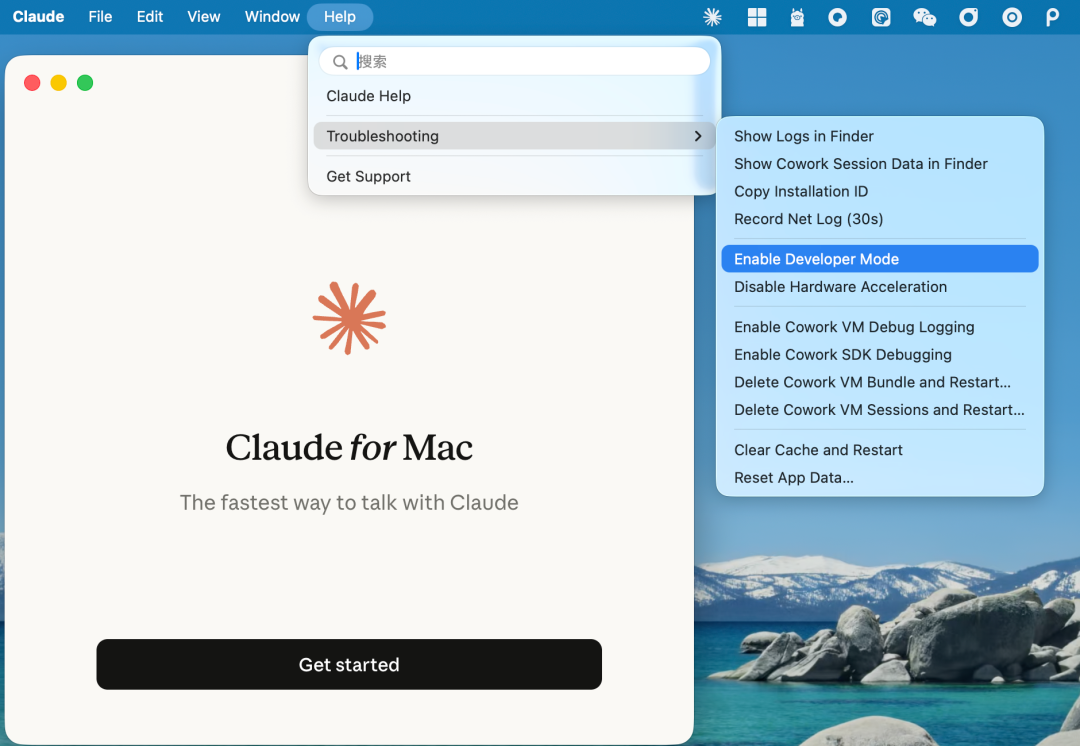Expand the Troubleshooting submenu arrow
The image size is (1080, 746).
tap(697, 136)
